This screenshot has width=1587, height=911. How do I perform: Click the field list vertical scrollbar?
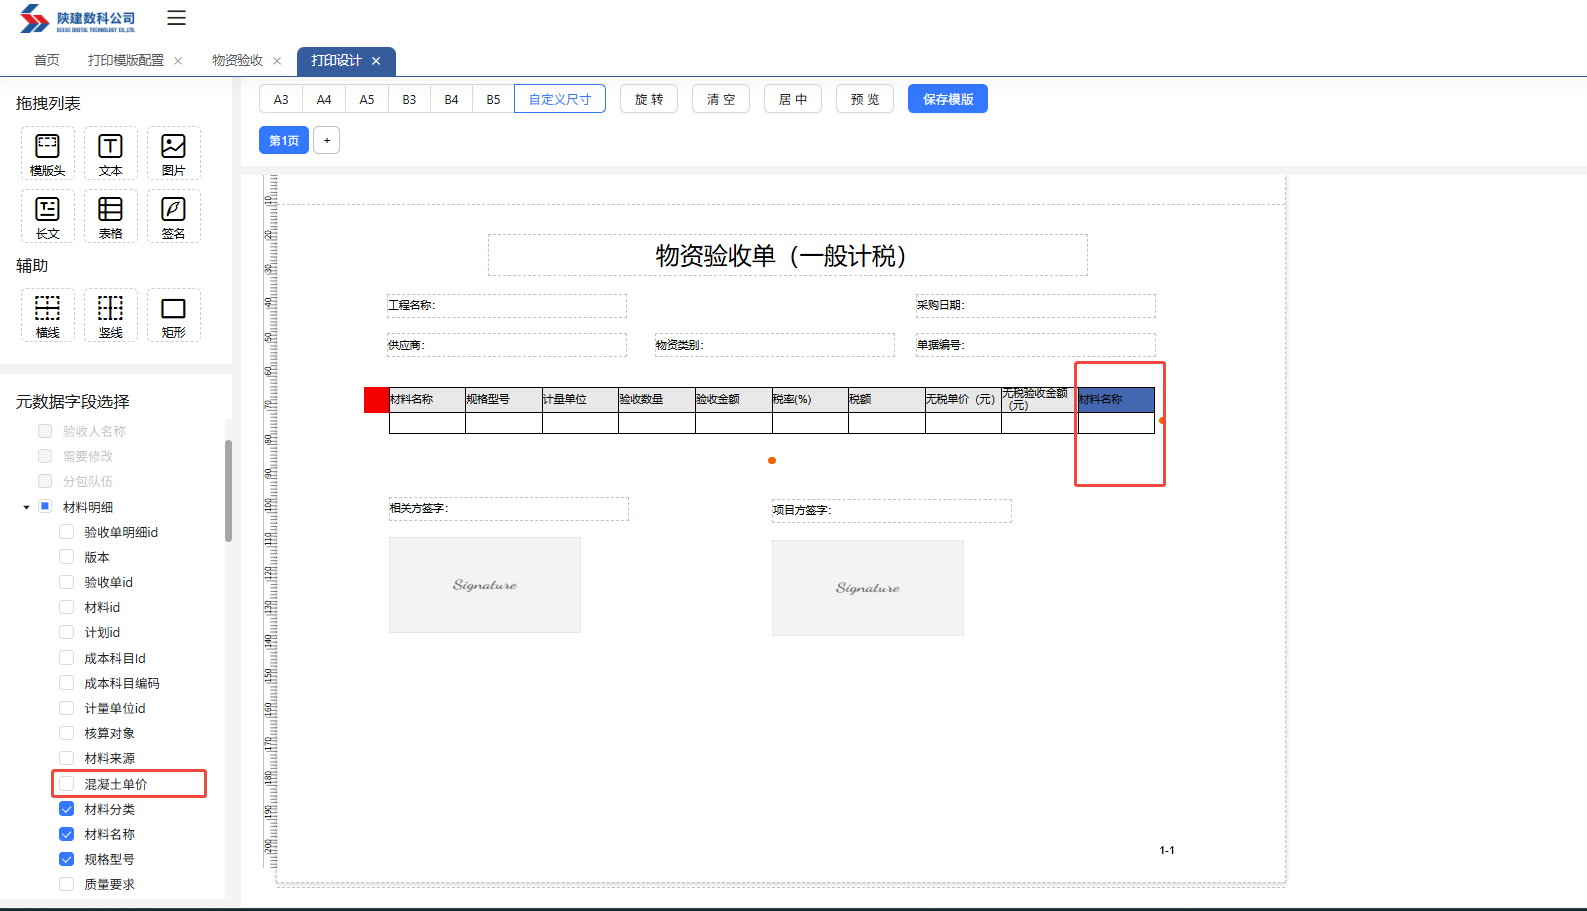[228, 490]
